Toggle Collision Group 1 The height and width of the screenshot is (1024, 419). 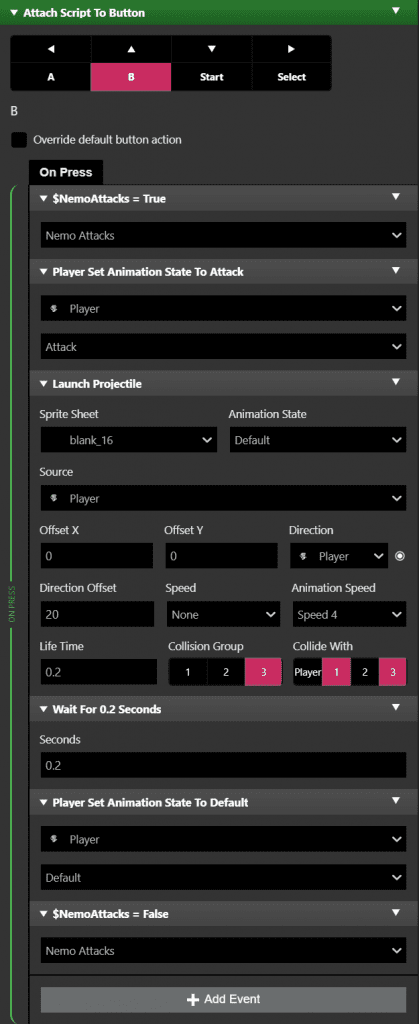pos(188,672)
